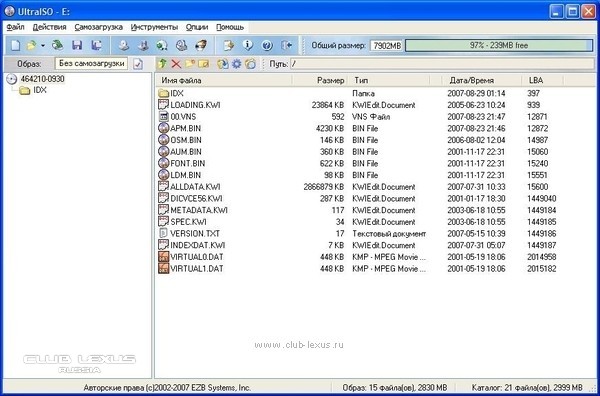The height and width of the screenshot is (396, 600).
Task: Go up one level with green arrow
Action: coord(162,64)
